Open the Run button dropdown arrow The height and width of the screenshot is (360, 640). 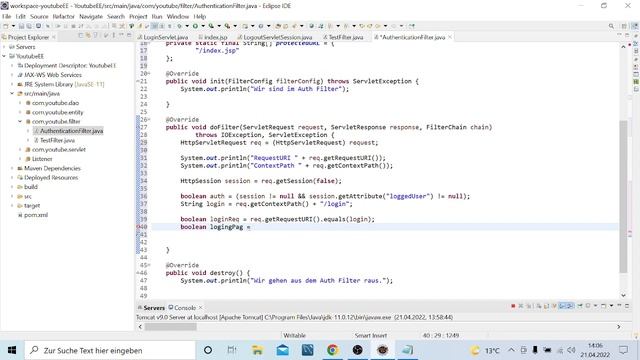click(x=203, y=26)
